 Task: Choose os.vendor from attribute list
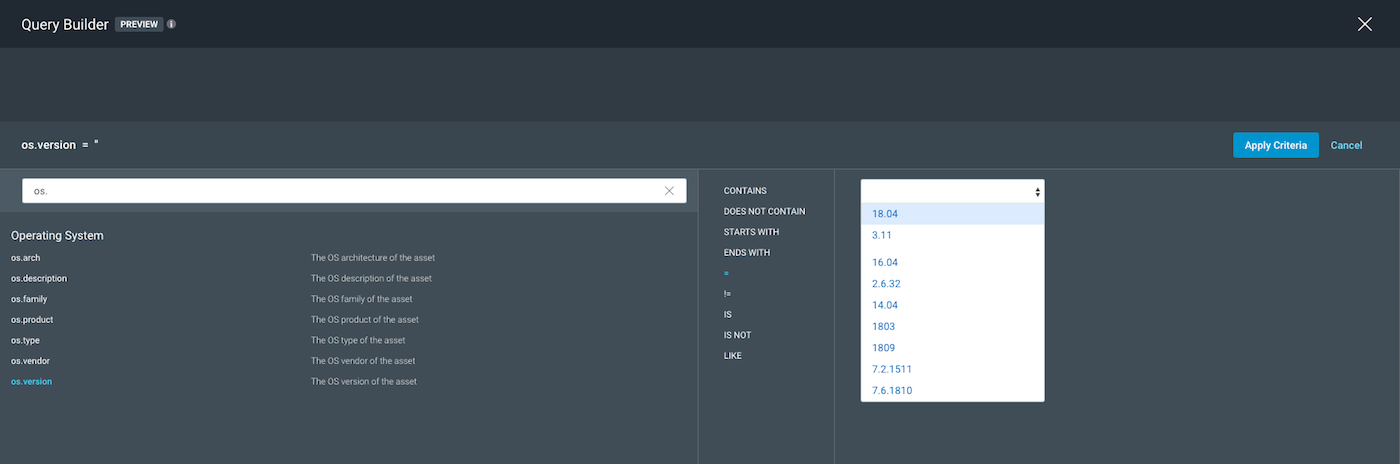(x=30, y=361)
